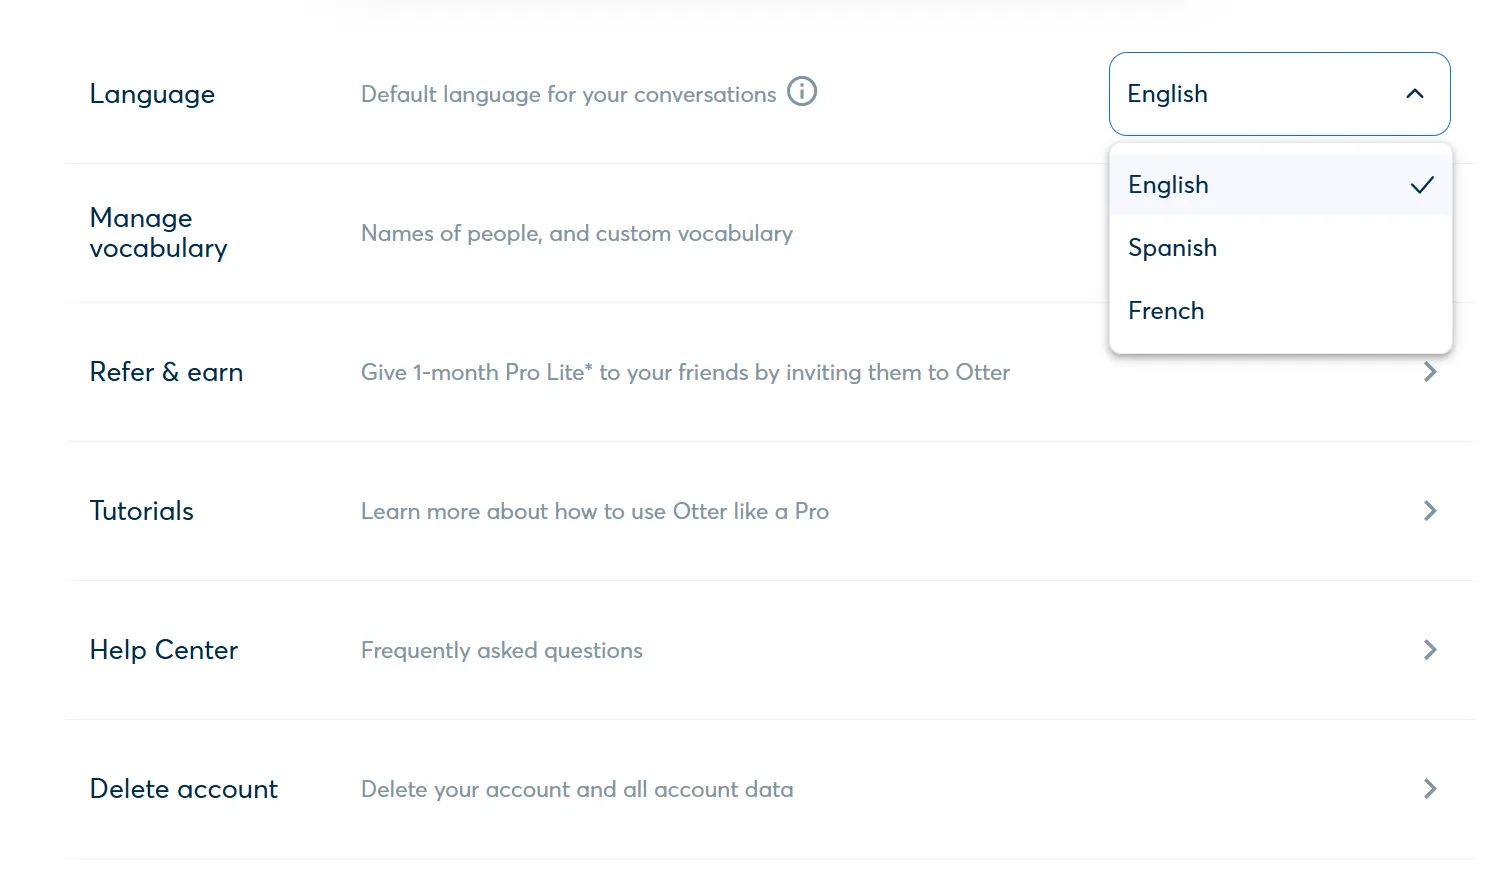Pick French as the conversation language
This screenshot has width=1503, height=875.
click(1166, 311)
